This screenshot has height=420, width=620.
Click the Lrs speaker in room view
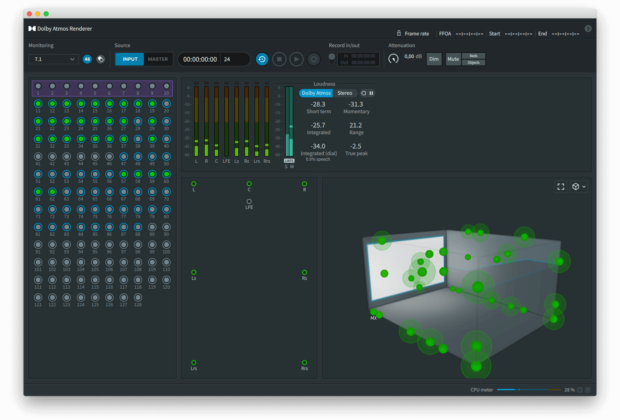[x=194, y=363]
